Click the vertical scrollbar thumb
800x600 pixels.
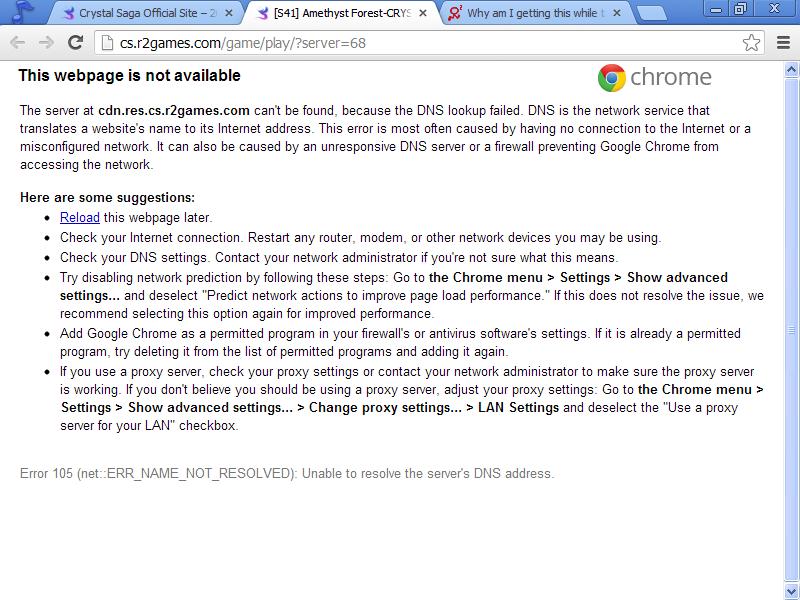click(792, 330)
